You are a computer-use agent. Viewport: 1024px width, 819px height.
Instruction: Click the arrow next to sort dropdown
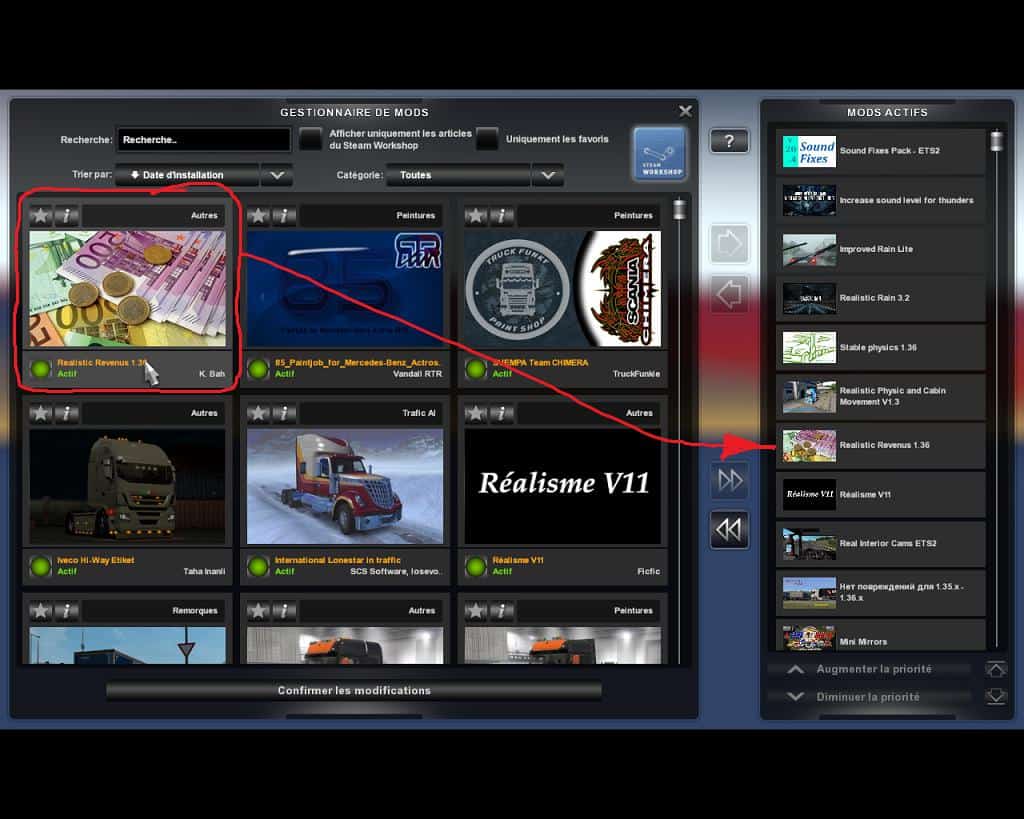(x=277, y=175)
